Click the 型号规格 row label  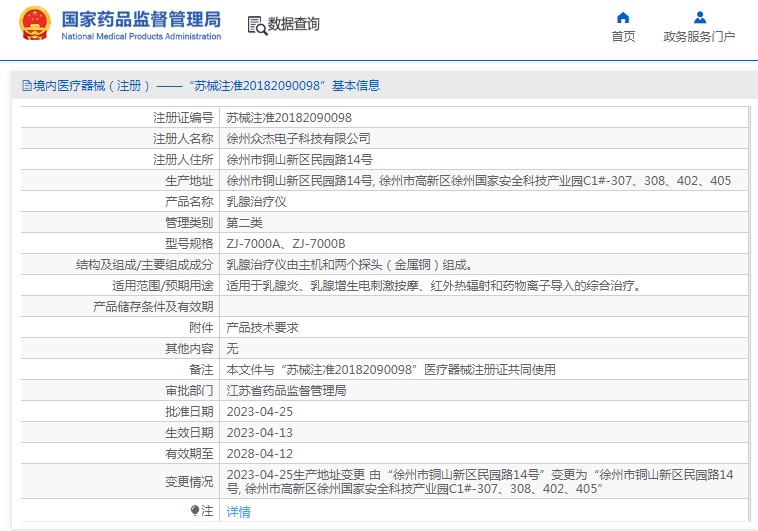pos(189,244)
